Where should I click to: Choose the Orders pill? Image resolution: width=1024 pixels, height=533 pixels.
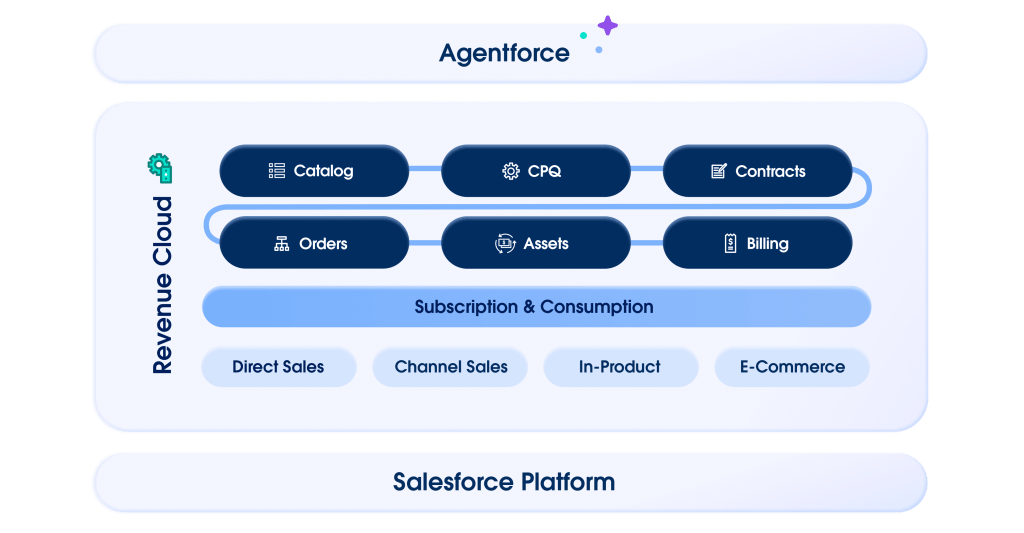[x=314, y=243]
